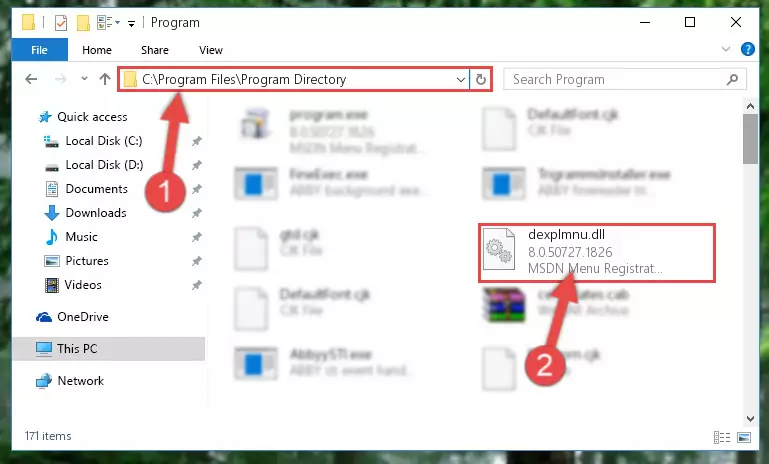The image size is (769, 464).
Task: Click pin icon next to Music
Action: (196, 237)
